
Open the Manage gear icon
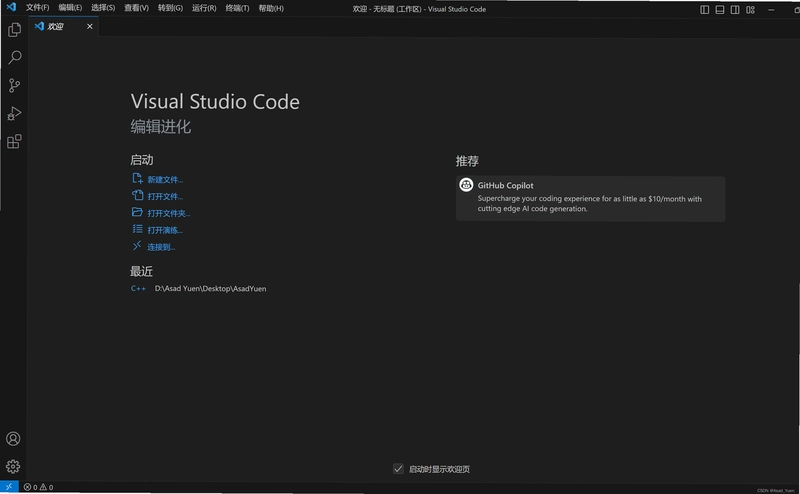coord(13,466)
